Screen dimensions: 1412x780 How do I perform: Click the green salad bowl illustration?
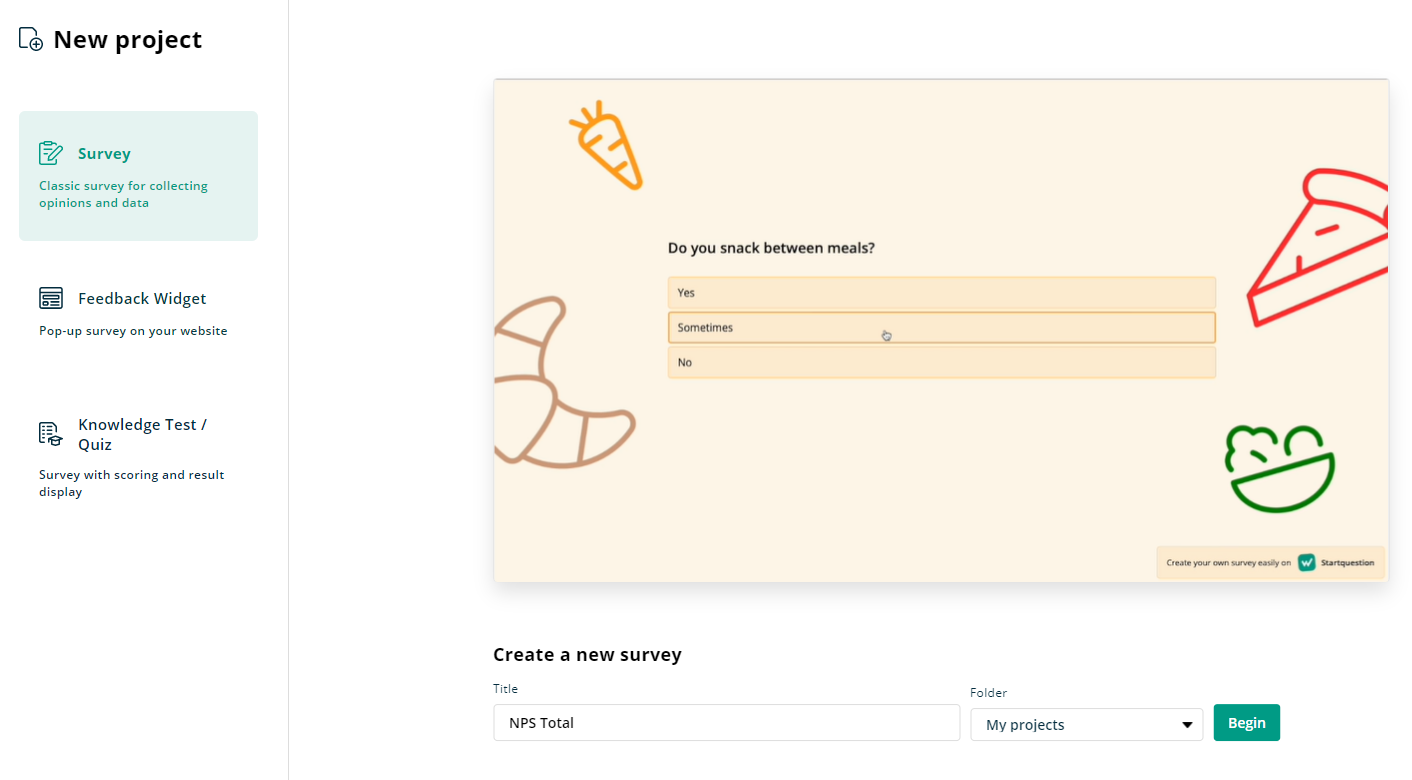[x=1278, y=470]
